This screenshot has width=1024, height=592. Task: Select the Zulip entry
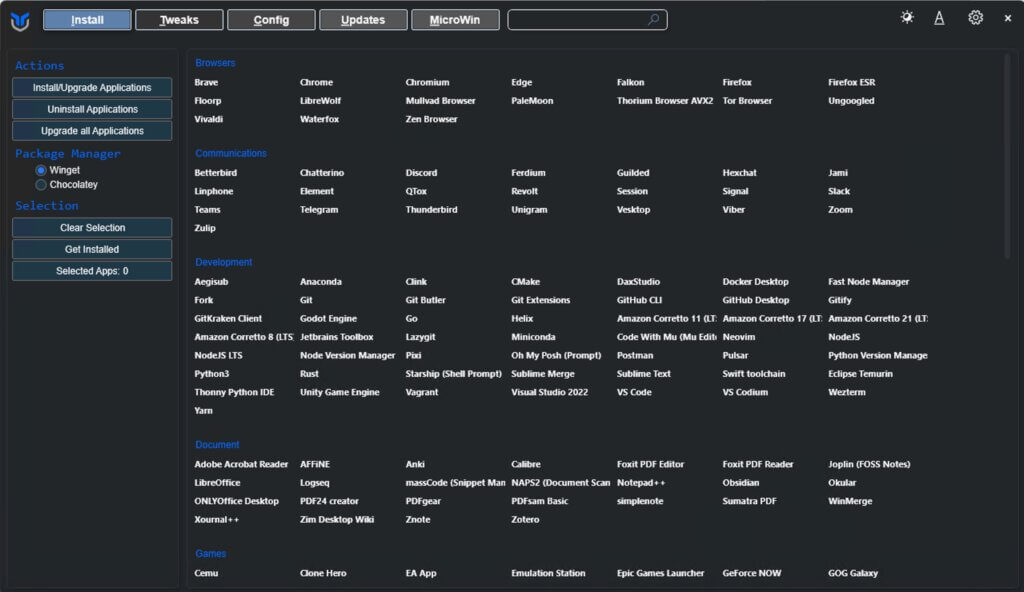pyautogui.click(x=205, y=228)
